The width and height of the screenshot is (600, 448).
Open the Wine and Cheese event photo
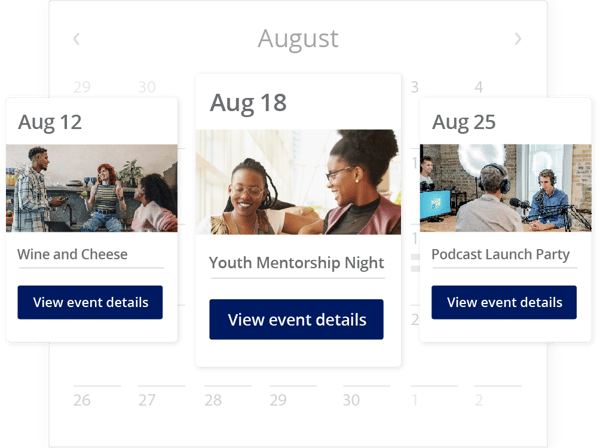point(91,188)
